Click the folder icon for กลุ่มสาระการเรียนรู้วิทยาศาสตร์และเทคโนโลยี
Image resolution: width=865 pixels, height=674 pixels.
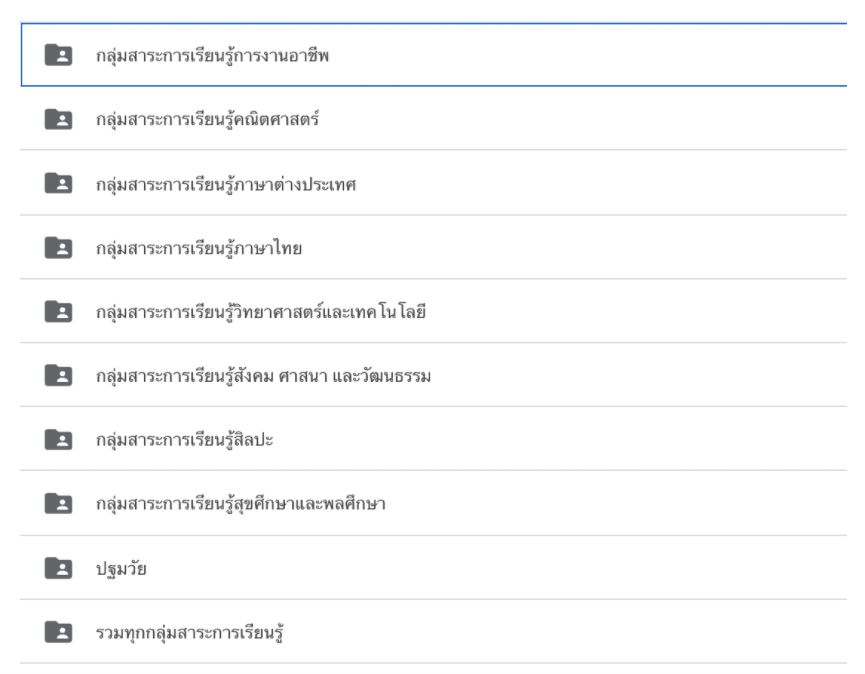pos(58,311)
